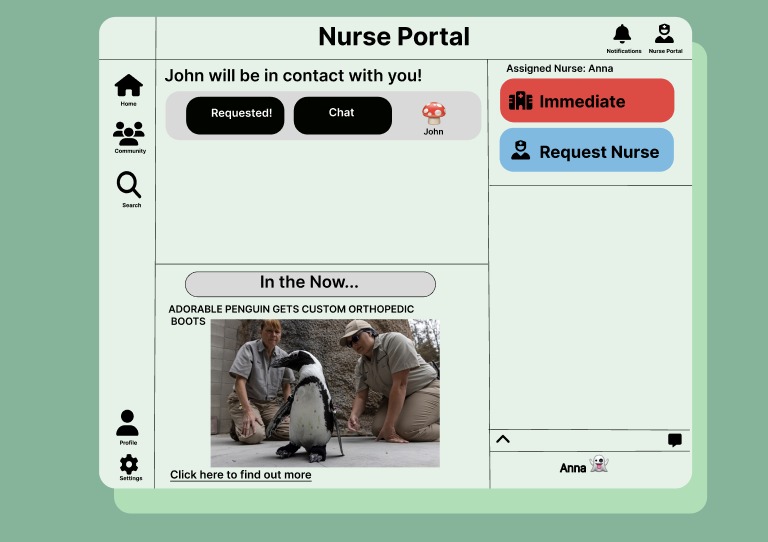Open the Notifications bell
Image resolution: width=768 pixels, height=542 pixels.
click(x=622, y=34)
